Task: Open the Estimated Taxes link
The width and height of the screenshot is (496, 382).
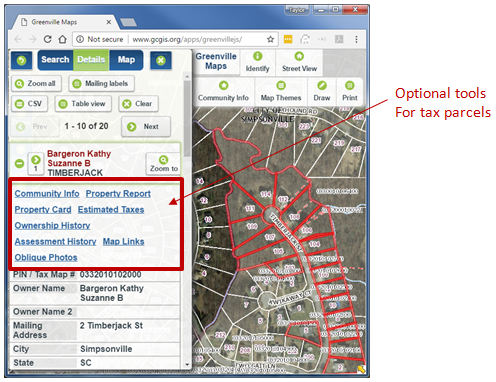Action: [x=111, y=210]
